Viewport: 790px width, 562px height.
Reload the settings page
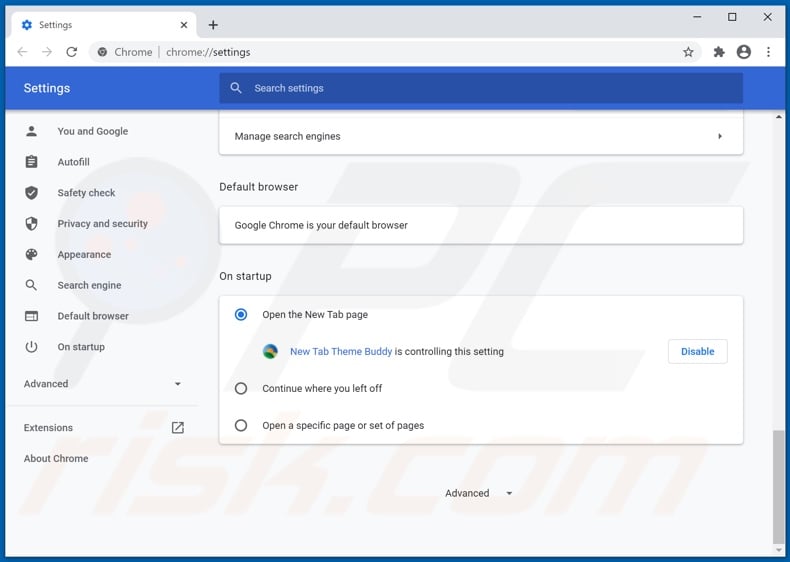click(72, 52)
